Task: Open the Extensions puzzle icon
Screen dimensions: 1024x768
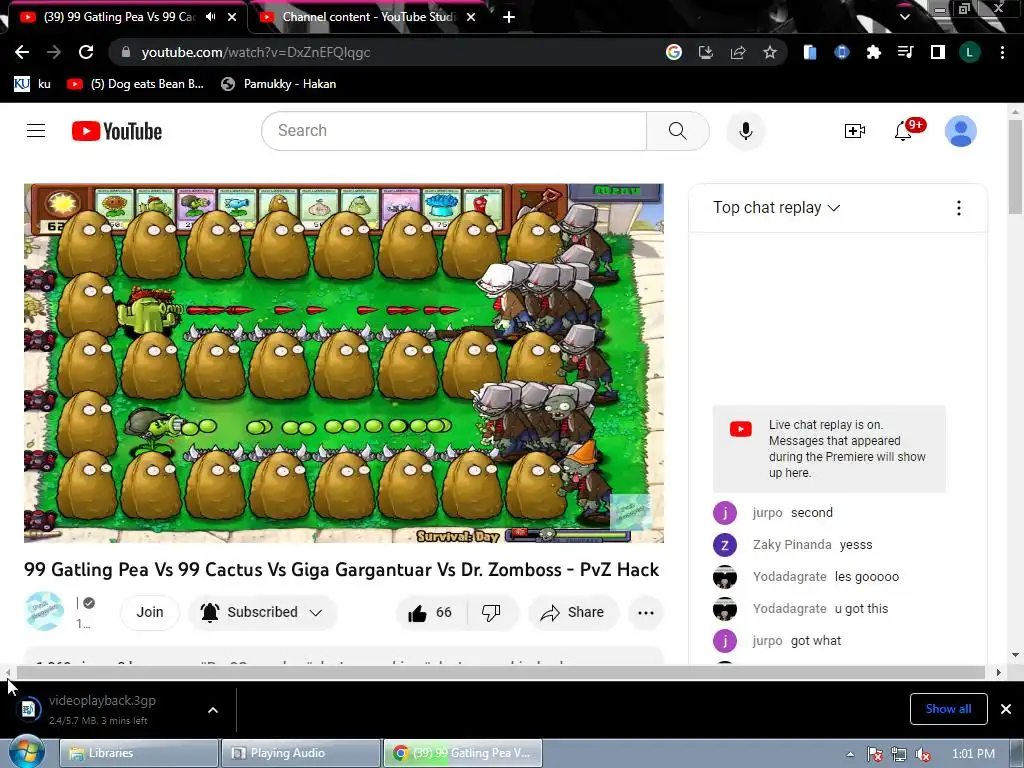Action: (873, 52)
